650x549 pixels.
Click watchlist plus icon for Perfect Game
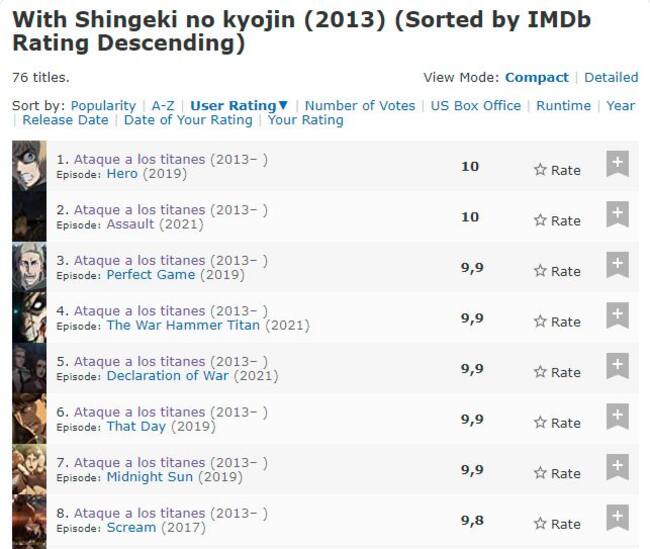pos(617,265)
